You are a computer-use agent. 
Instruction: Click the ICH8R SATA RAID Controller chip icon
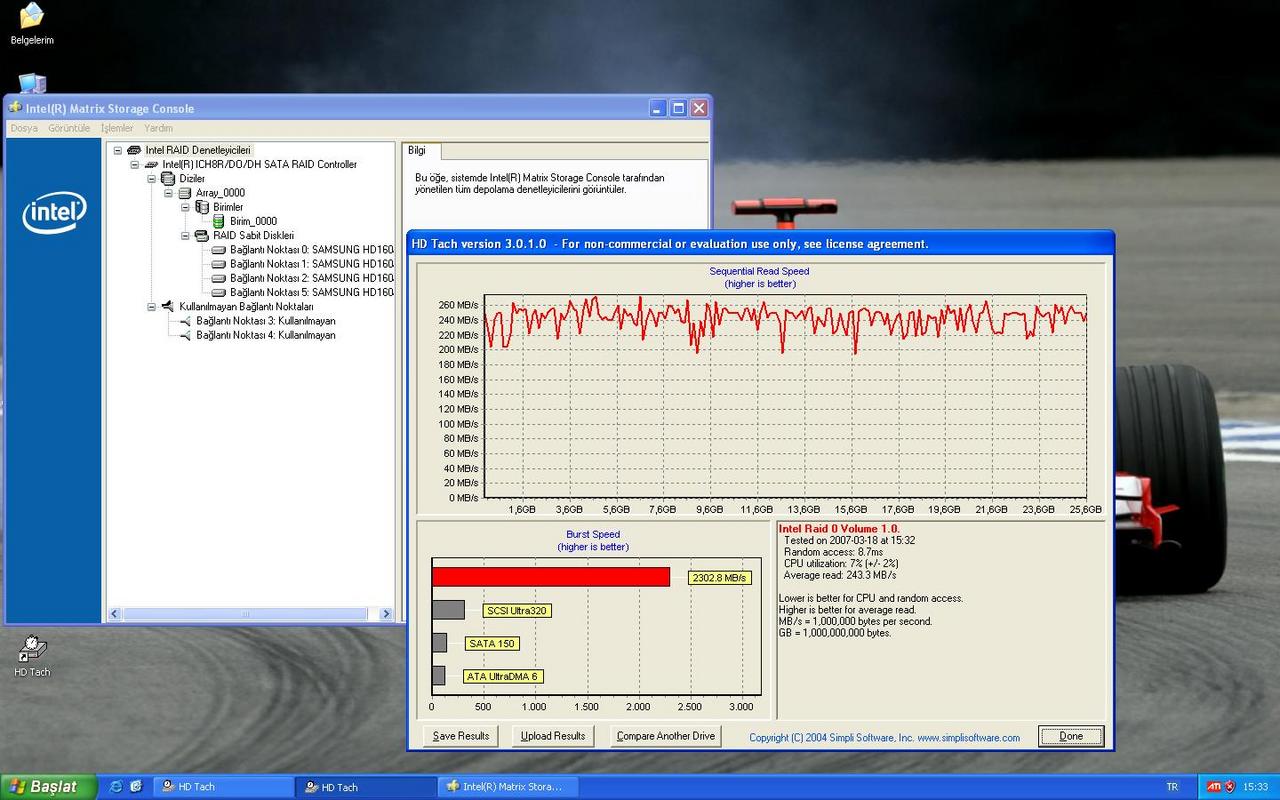pyautogui.click(x=151, y=164)
